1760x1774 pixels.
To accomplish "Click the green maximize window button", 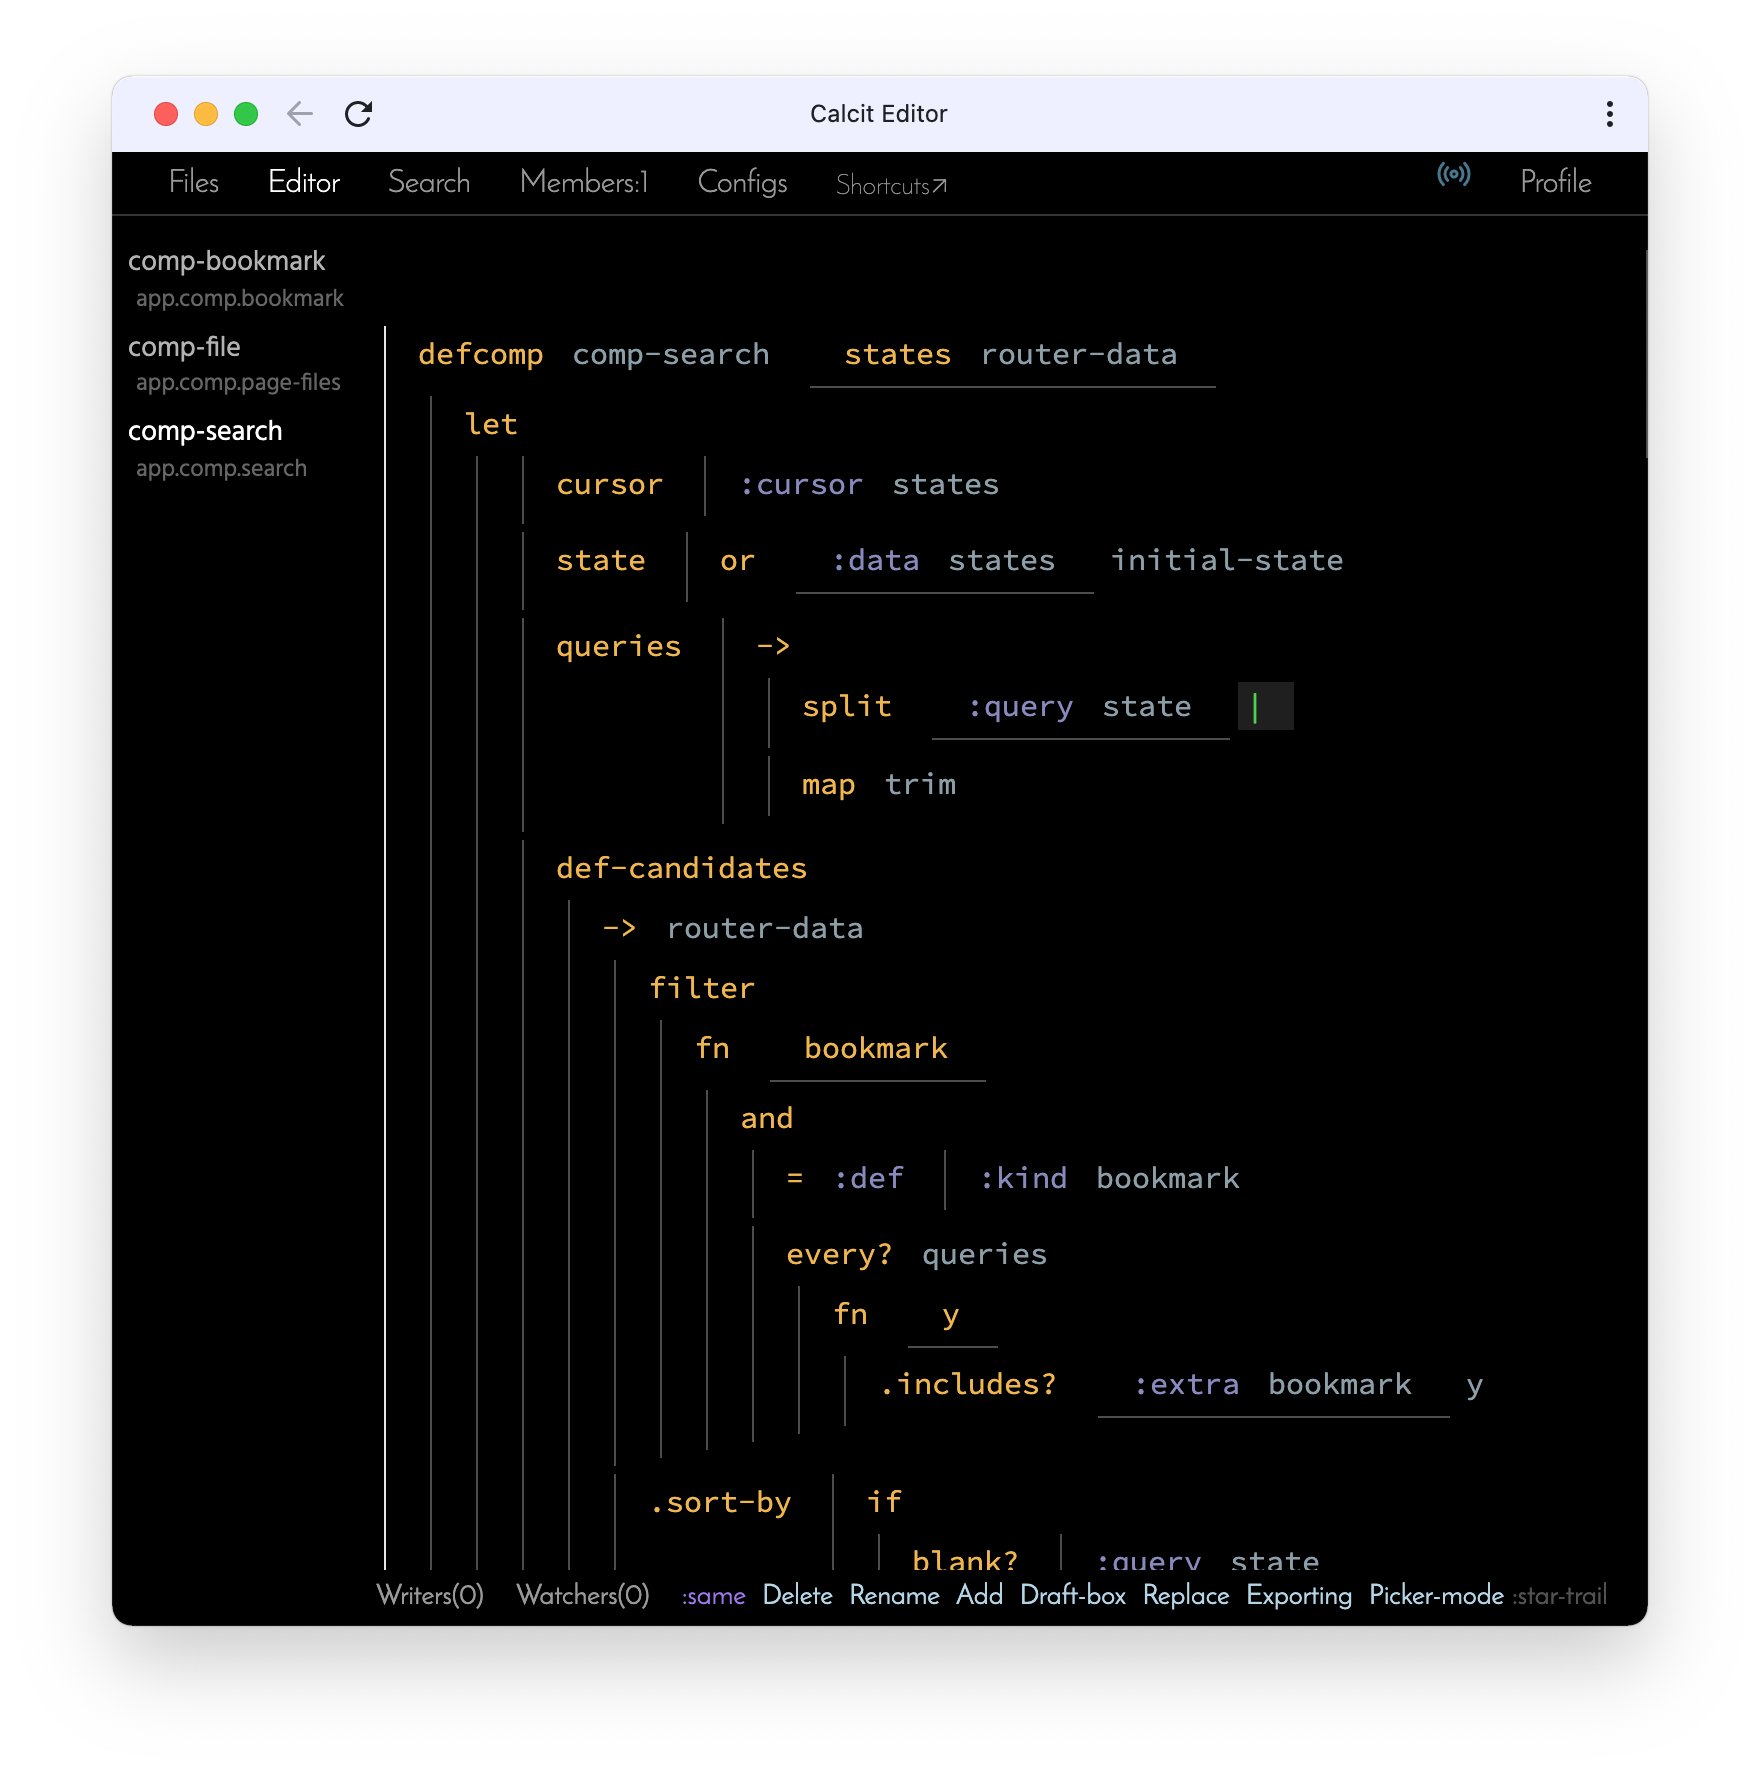I will point(246,114).
